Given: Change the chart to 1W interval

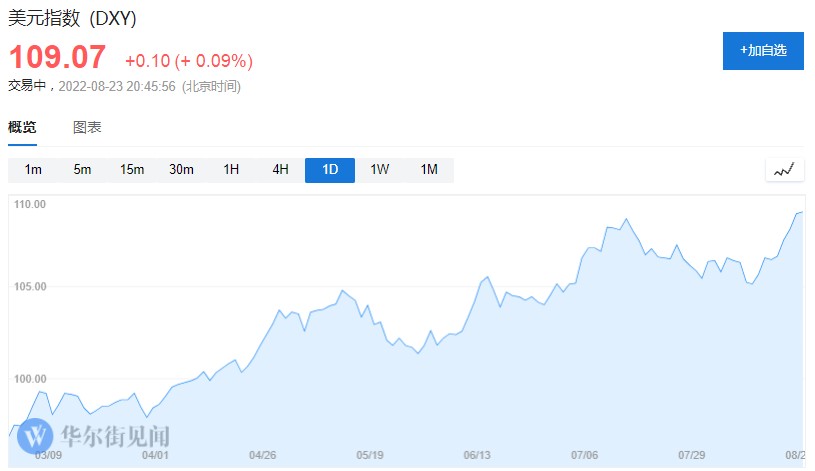Looking at the screenshot, I should coord(379,170).
